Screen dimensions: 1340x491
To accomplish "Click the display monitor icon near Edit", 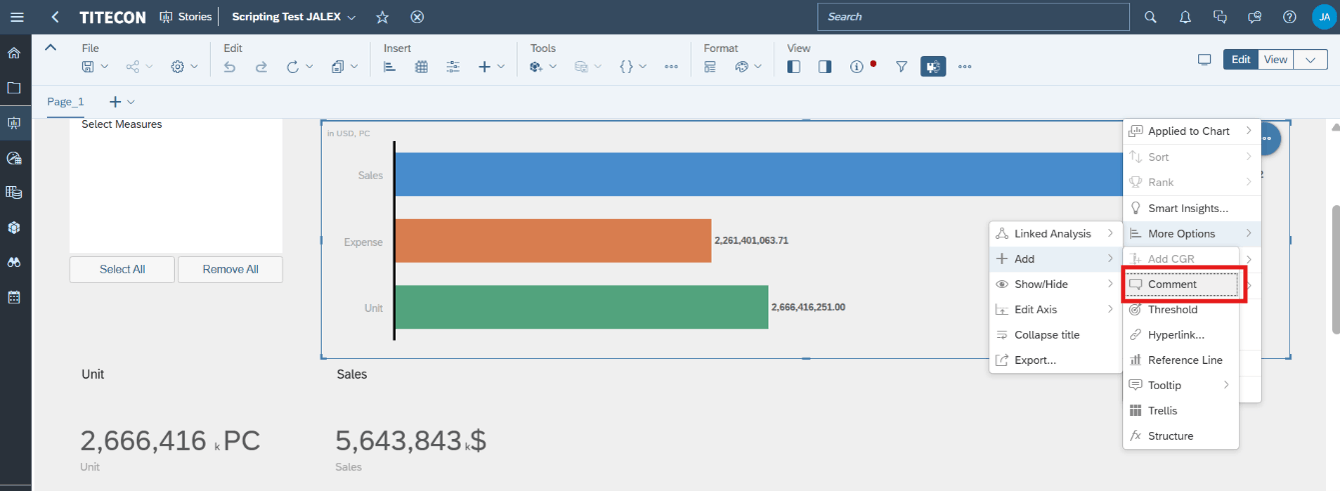I will click(x=1205, y=60).
